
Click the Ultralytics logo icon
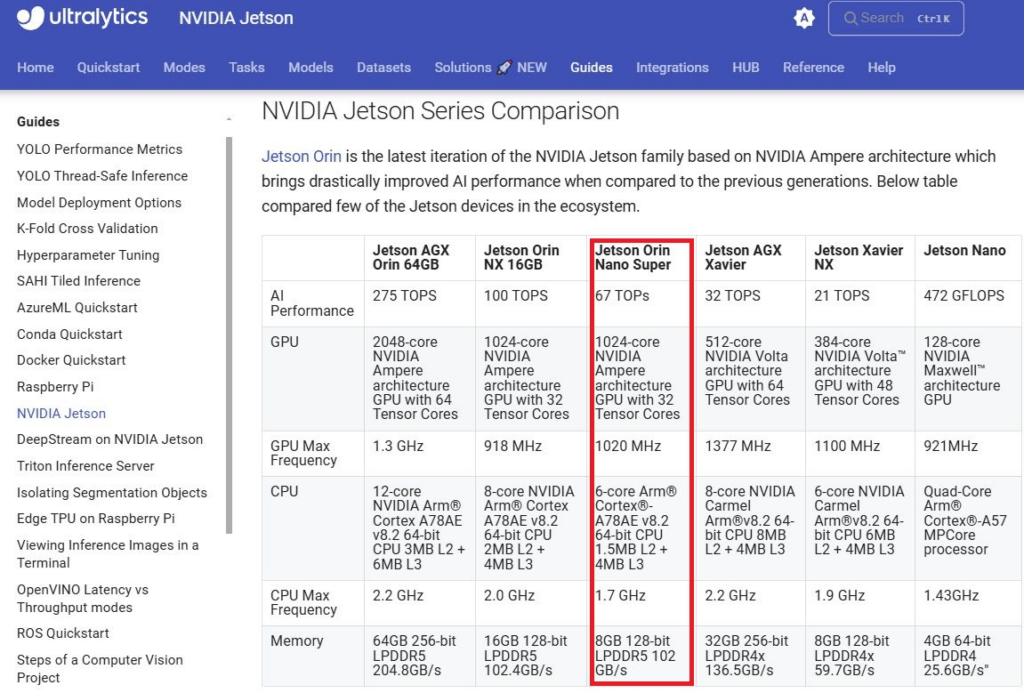(30, 18)
